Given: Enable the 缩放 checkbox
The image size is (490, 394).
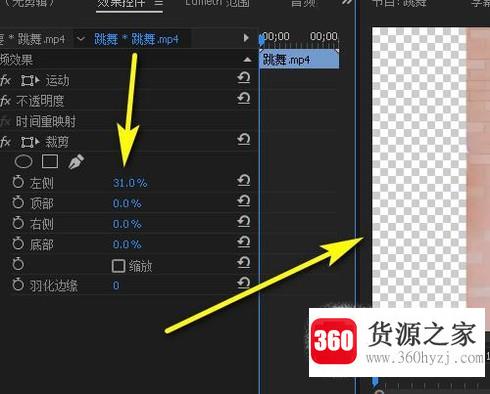Looking at the screenshot, I should pos(118,266).
